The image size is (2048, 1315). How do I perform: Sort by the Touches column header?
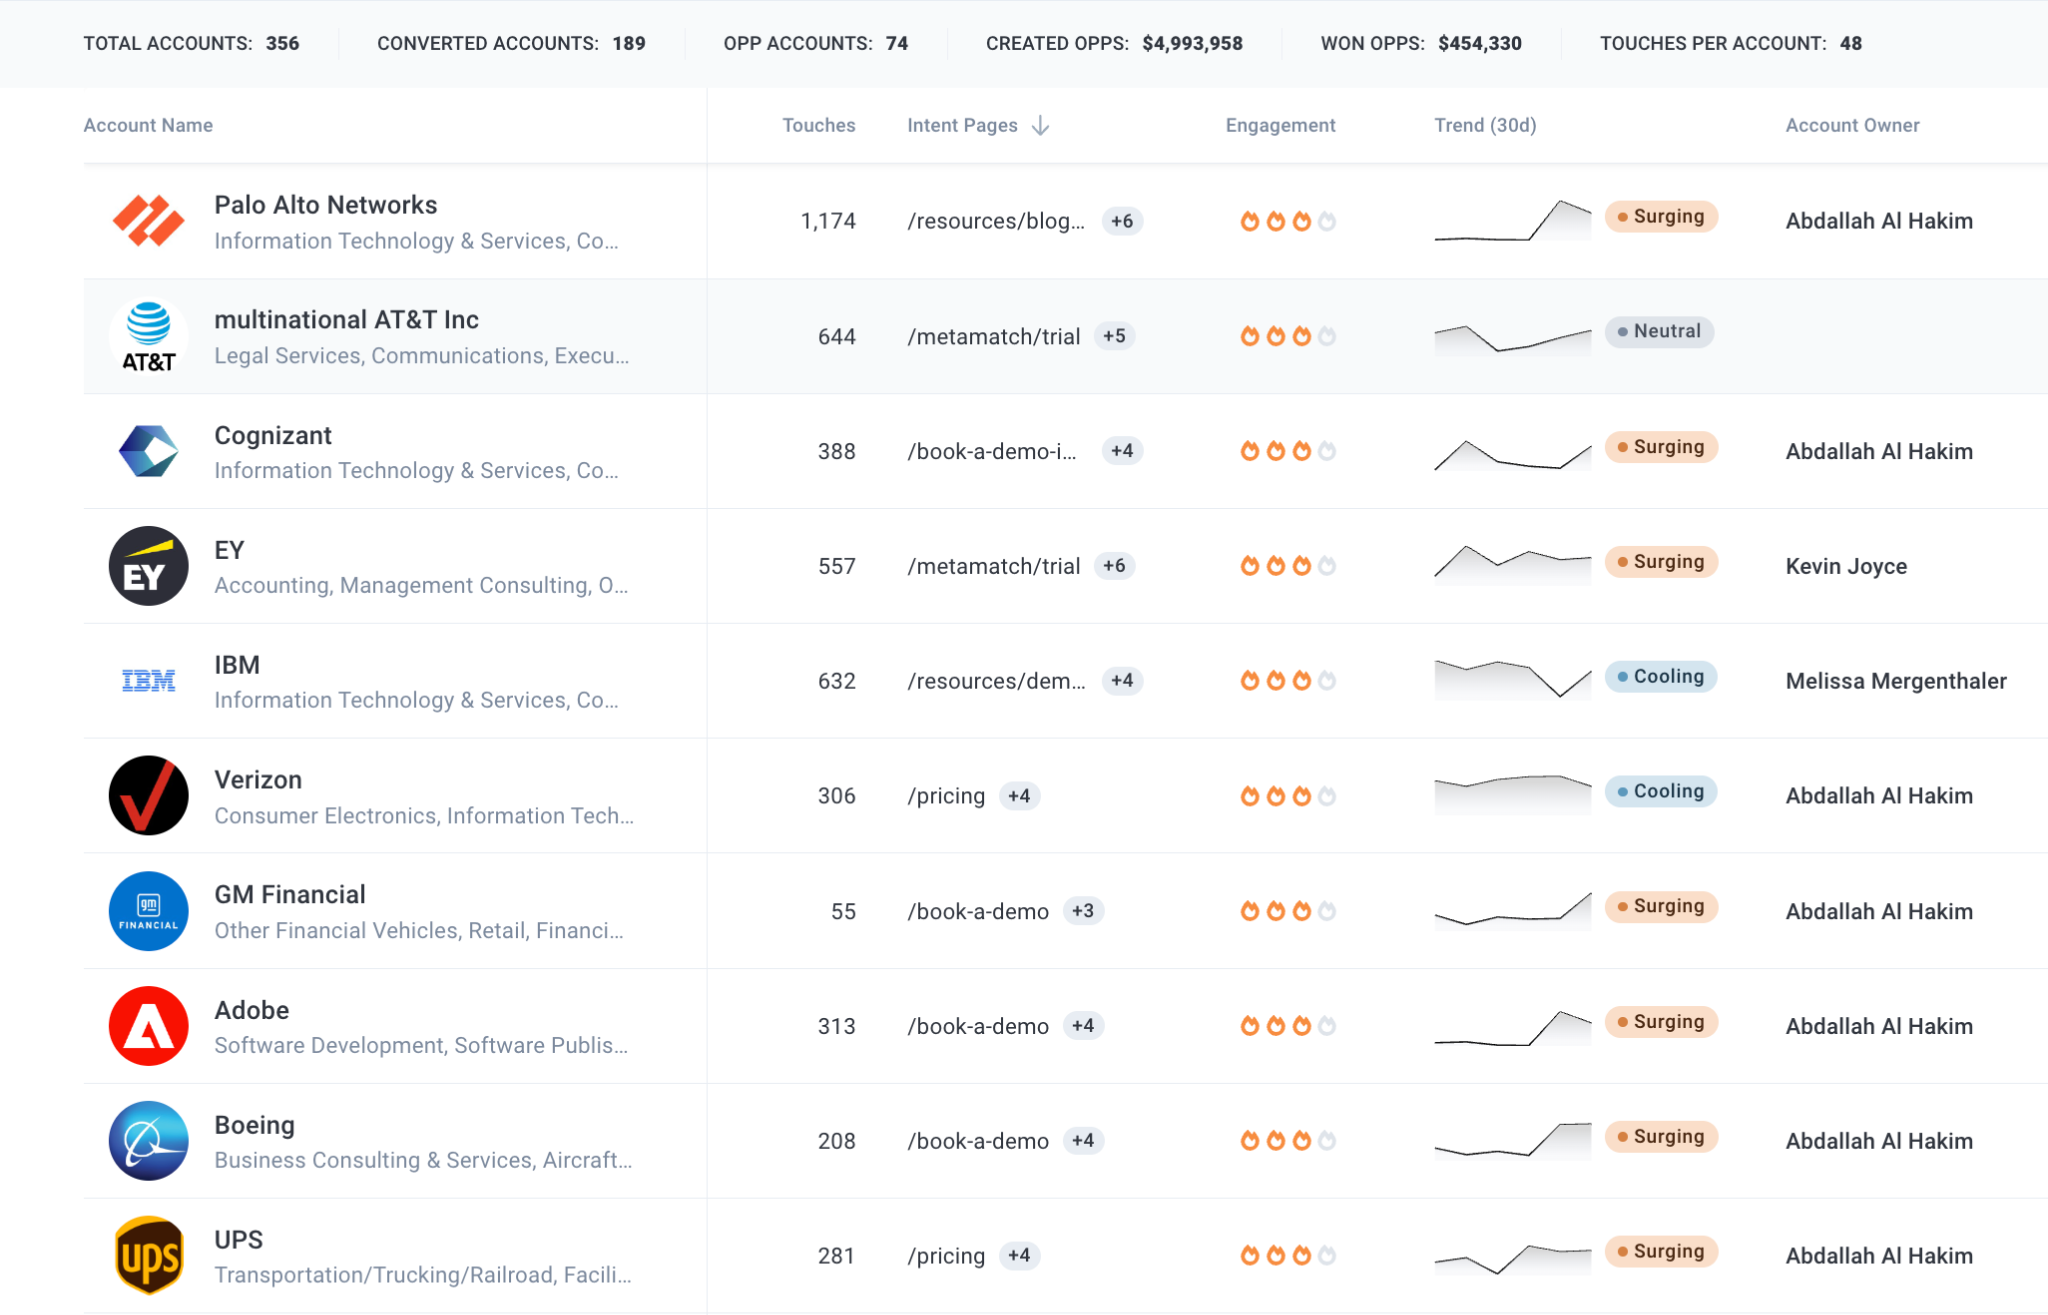coord(818,125)
